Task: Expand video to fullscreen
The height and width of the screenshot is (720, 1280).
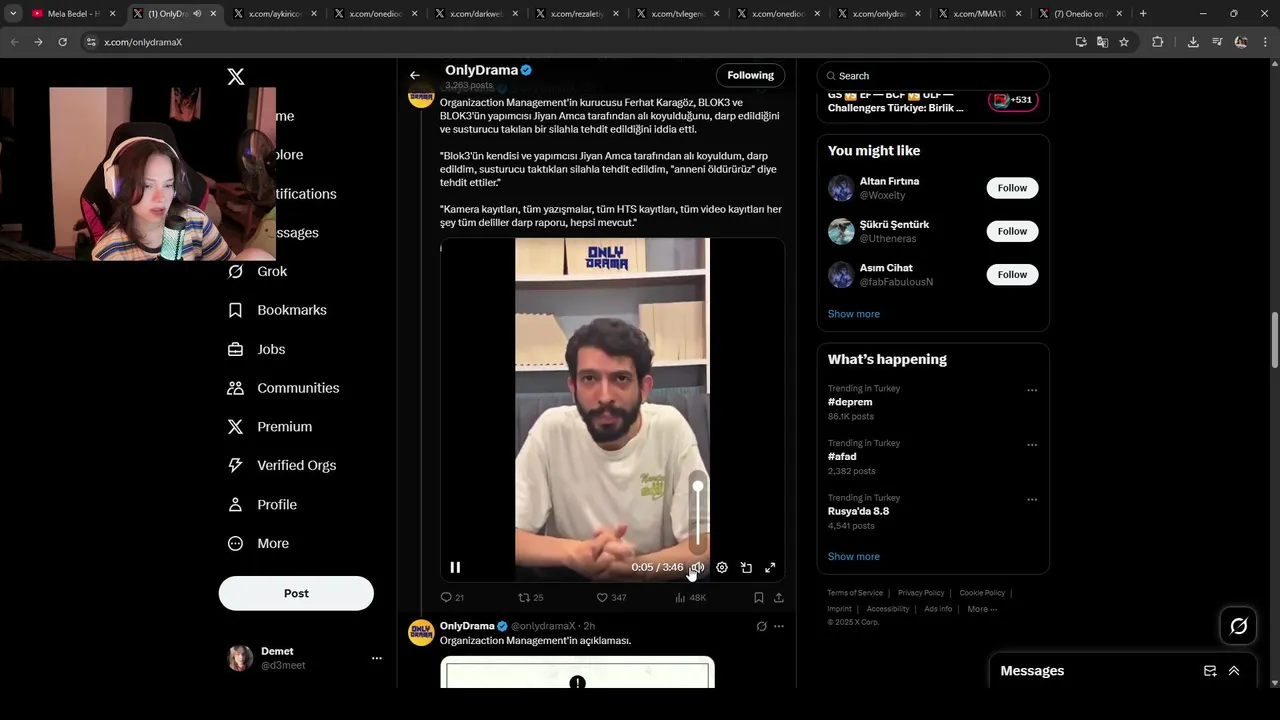Action: [x=770, y=567]
